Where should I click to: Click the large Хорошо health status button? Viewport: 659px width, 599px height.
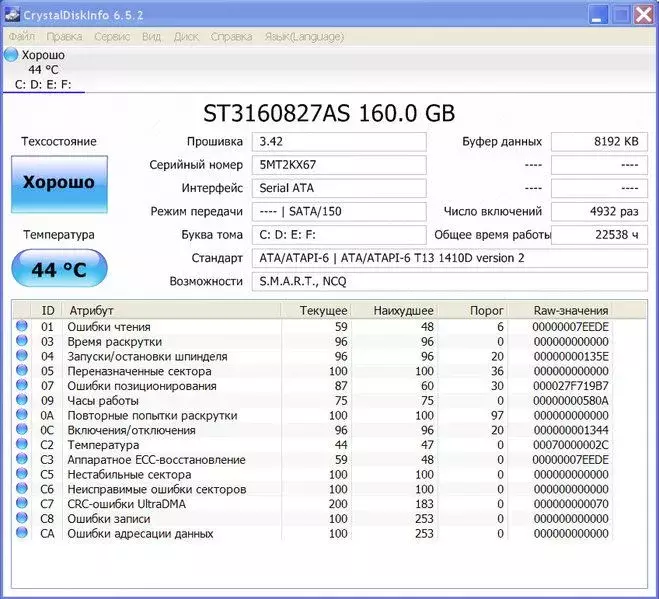coord(59,184)
